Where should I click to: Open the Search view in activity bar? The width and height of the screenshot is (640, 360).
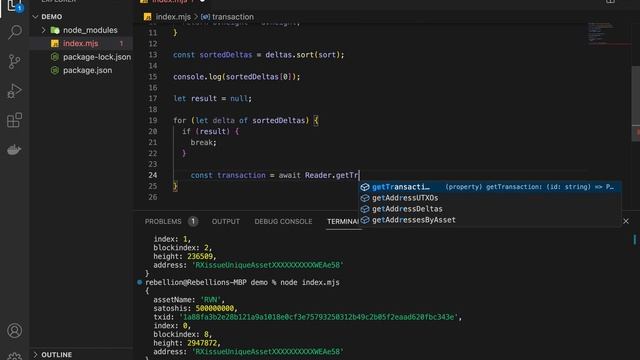coord(15,32)
